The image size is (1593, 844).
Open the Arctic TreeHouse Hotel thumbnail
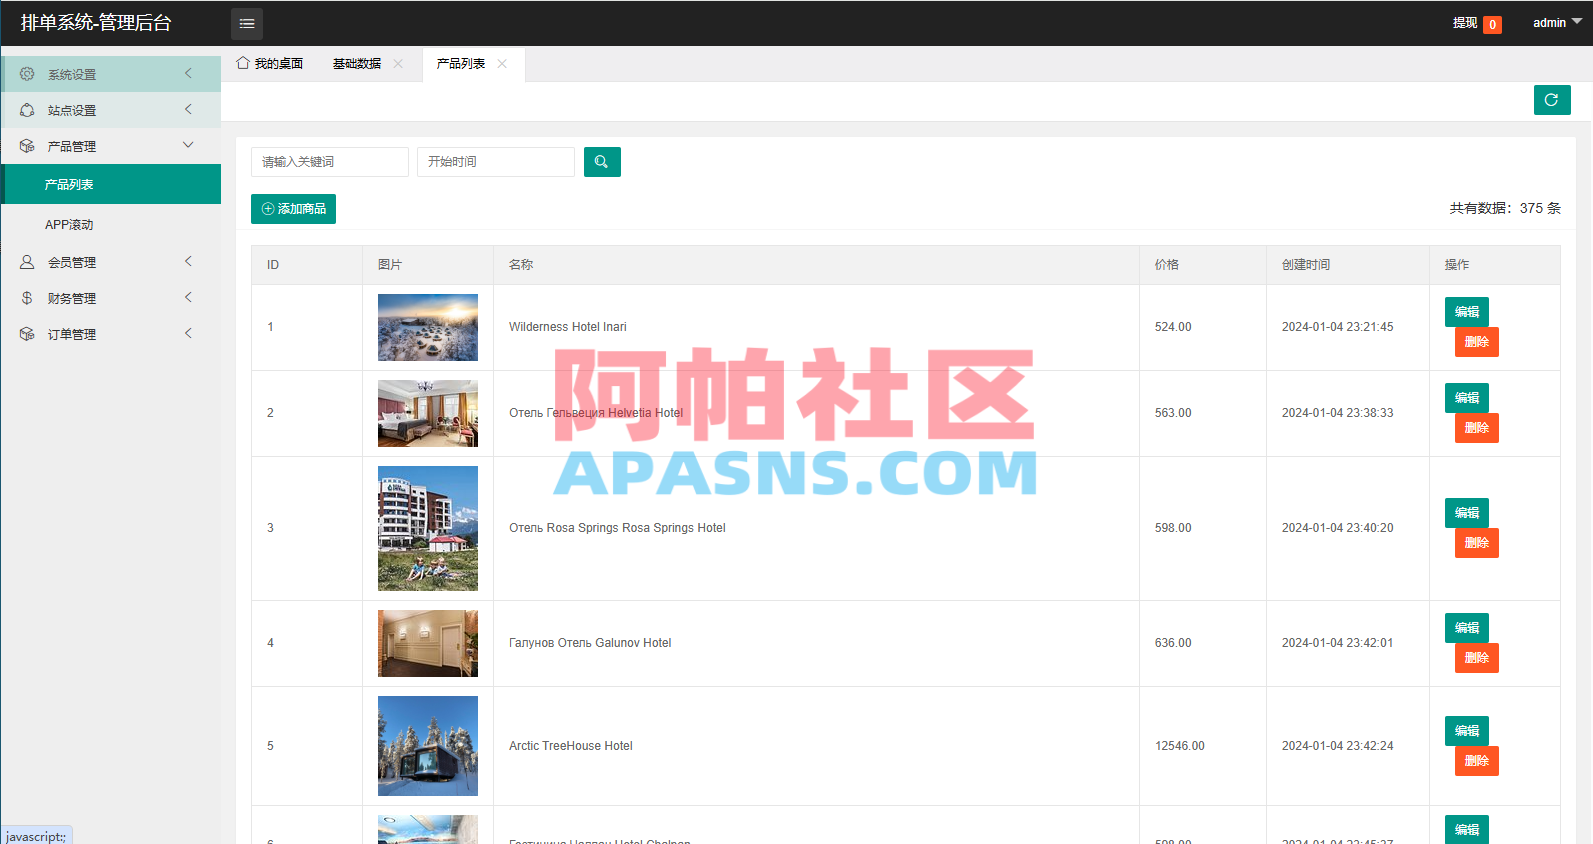pos(428,746)
